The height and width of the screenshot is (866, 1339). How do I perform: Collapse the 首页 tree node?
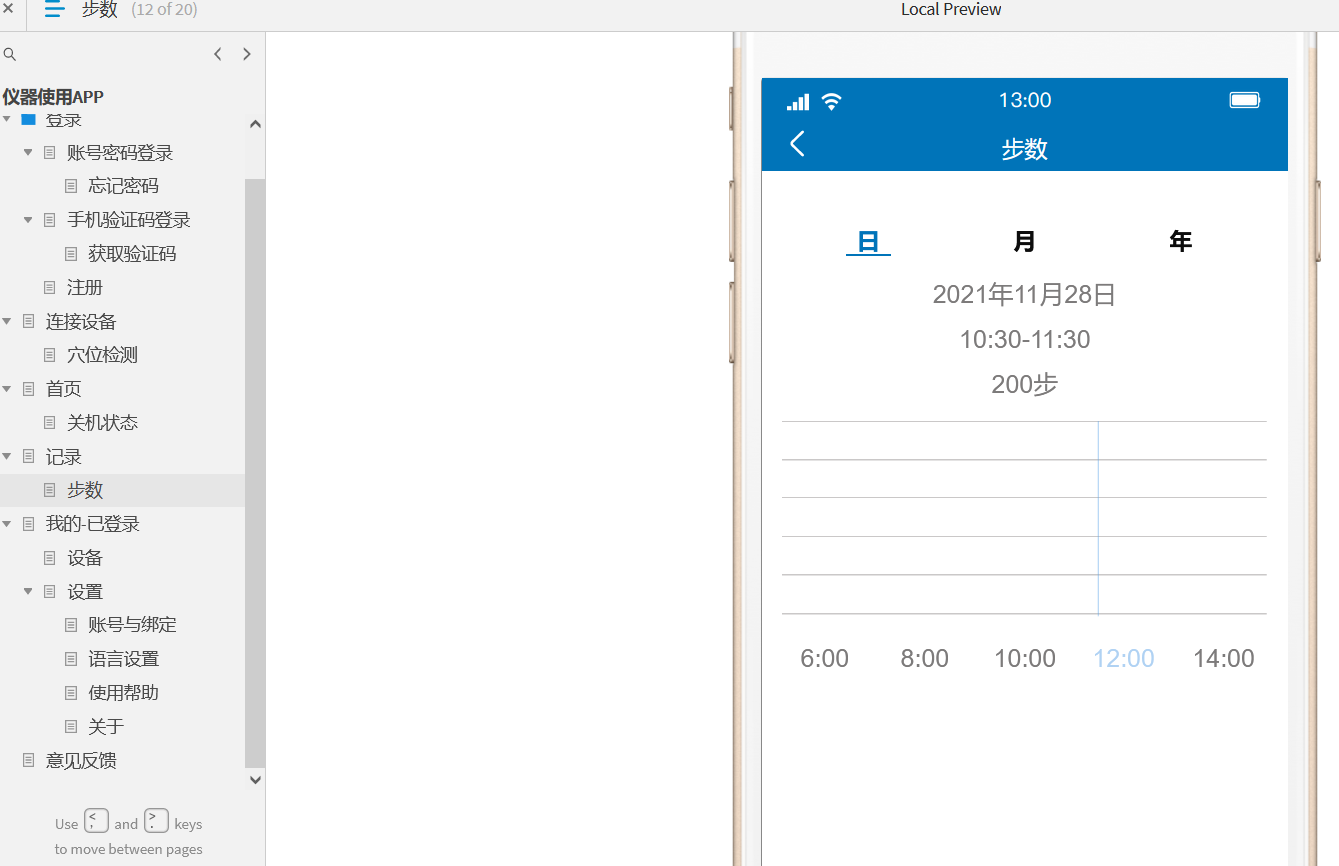coord(7,389)
